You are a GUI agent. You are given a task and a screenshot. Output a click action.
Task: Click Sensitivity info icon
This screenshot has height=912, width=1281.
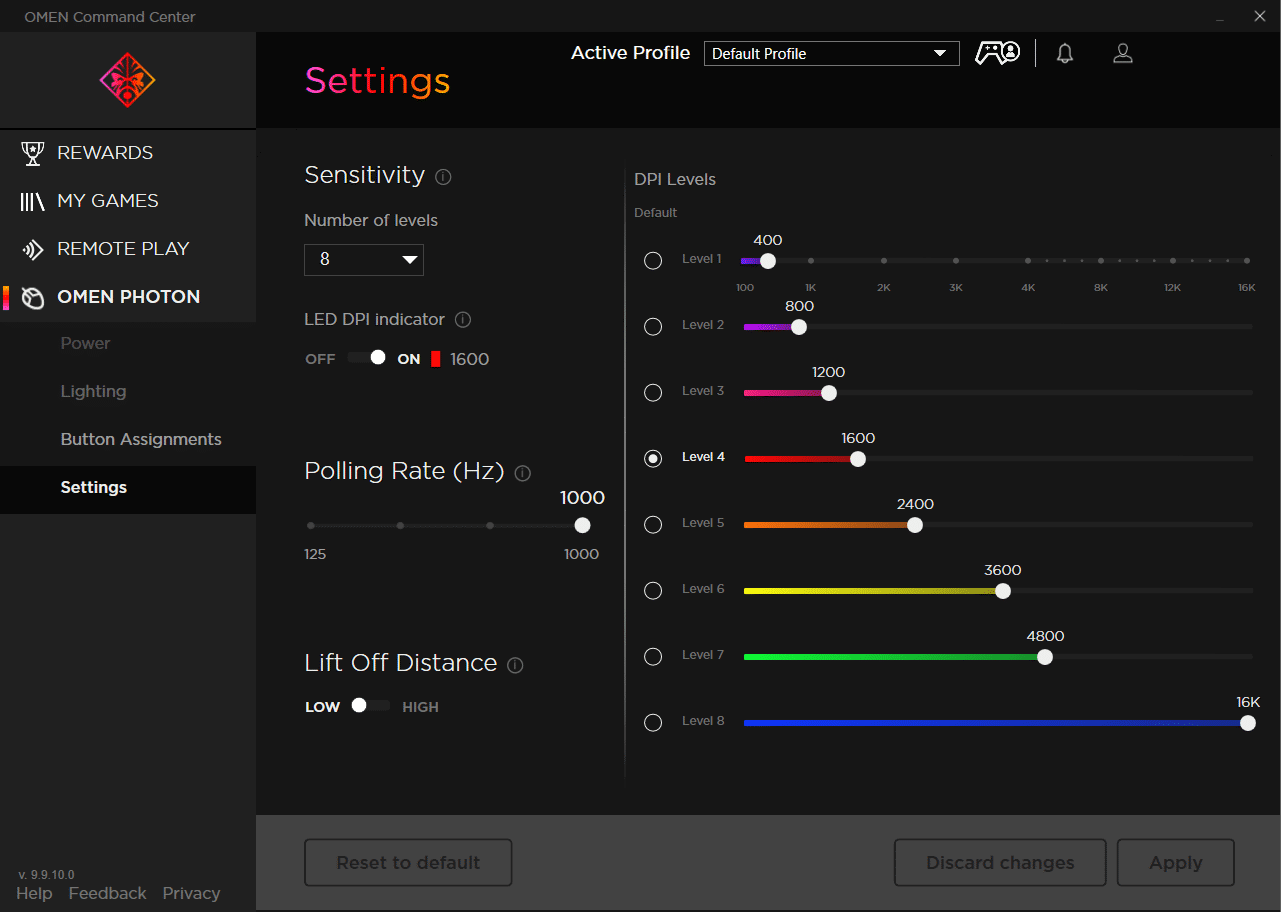point(444,177)
